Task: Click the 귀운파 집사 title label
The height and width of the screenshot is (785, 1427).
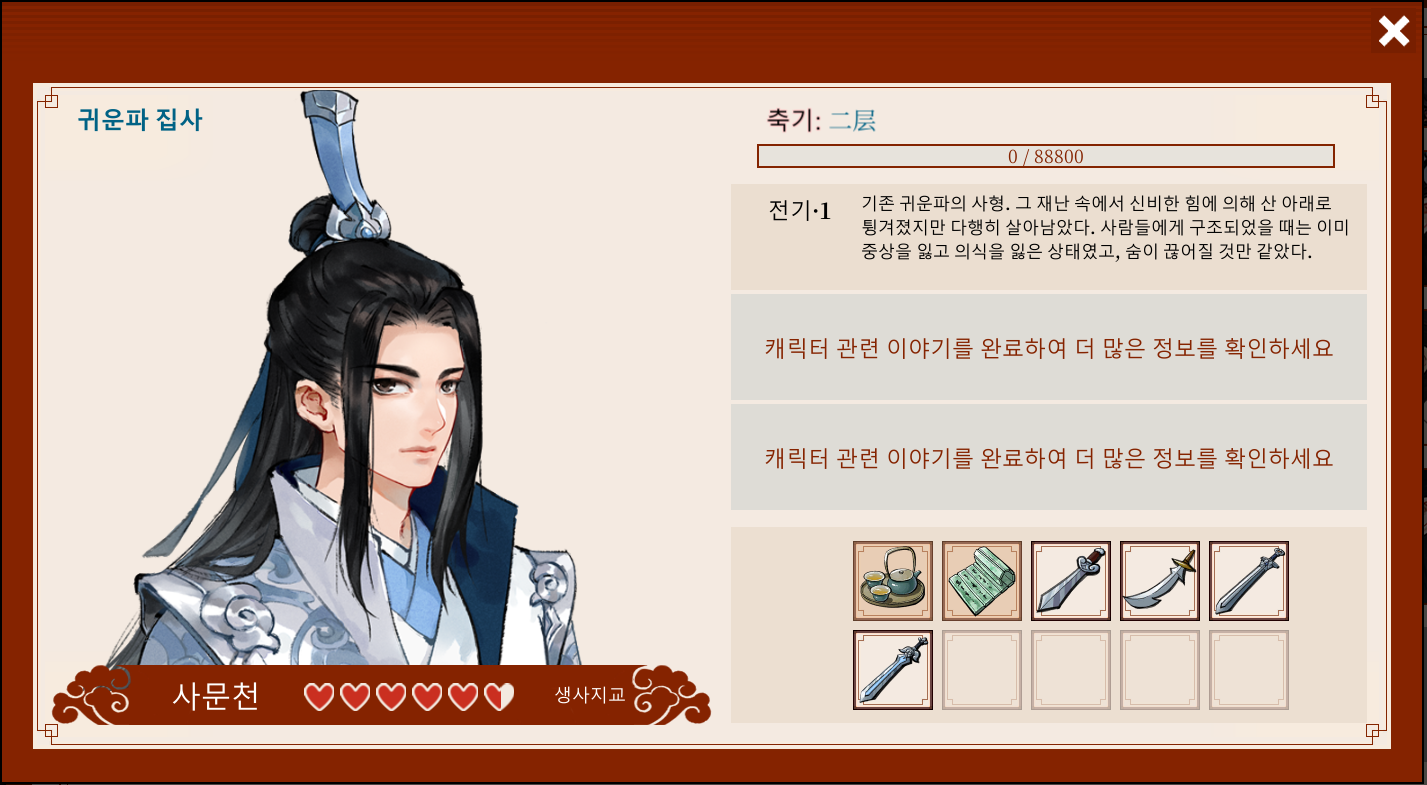Action: (140, 120)
